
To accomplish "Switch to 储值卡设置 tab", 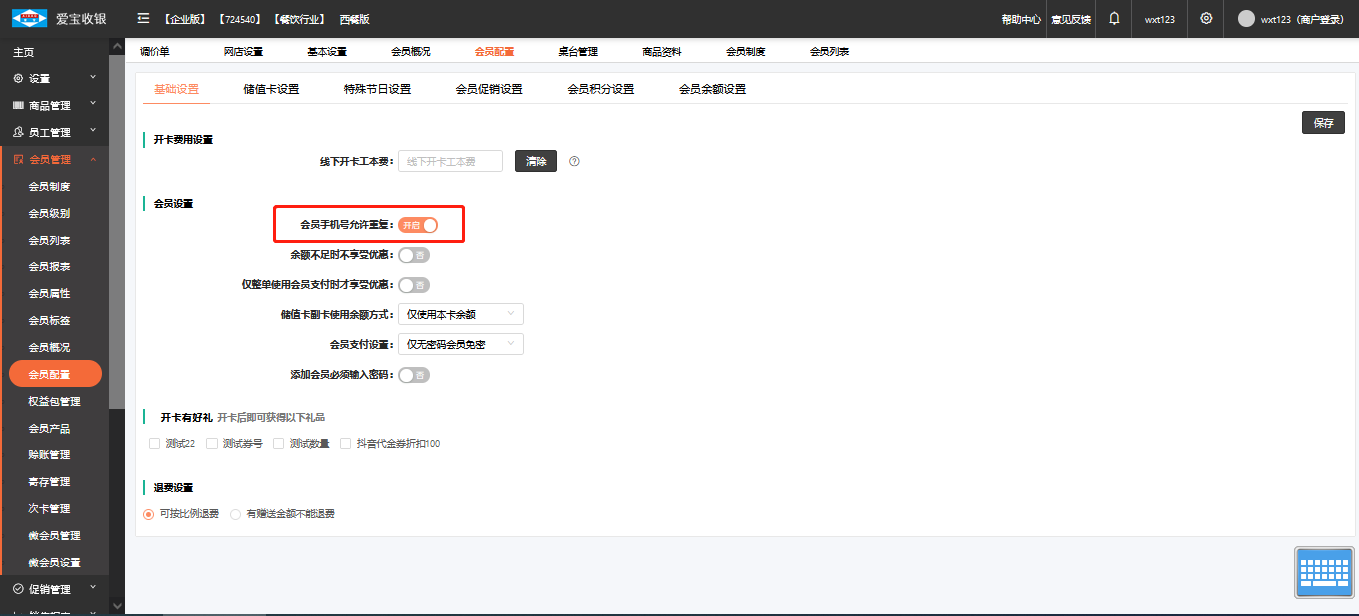I will click(271, 89).
